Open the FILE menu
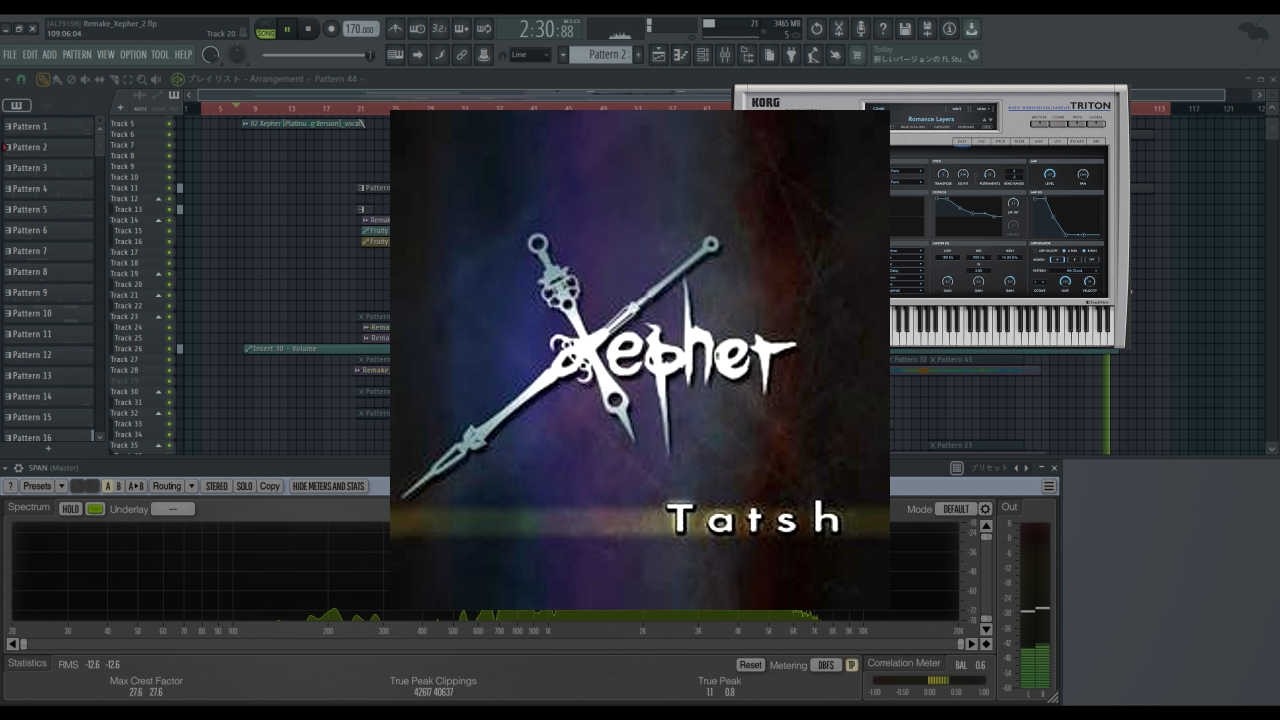The image size is (1280, 720). [x=10, y=55]
